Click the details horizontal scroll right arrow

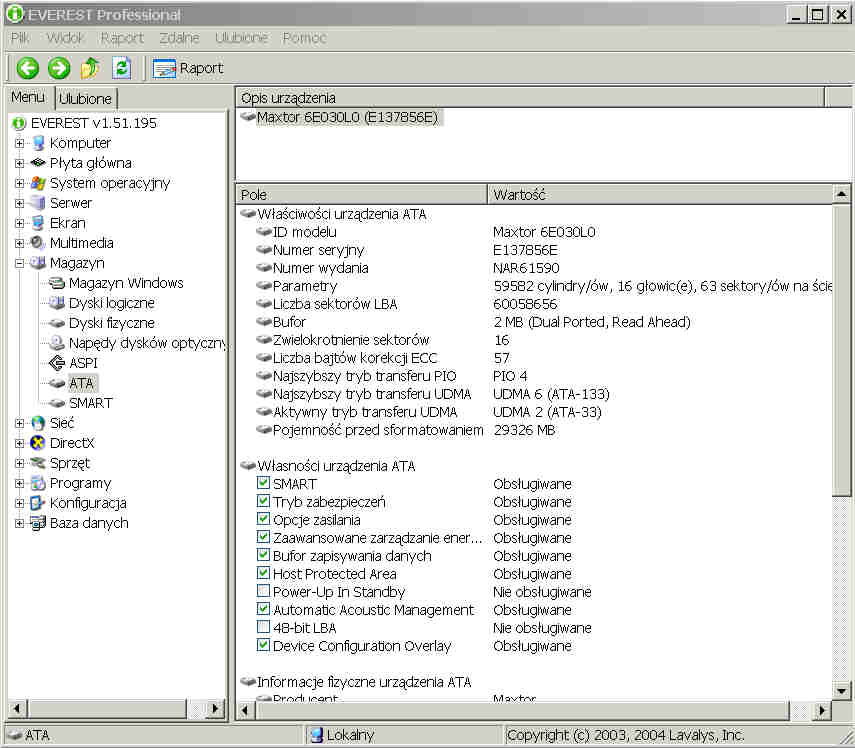822,710
